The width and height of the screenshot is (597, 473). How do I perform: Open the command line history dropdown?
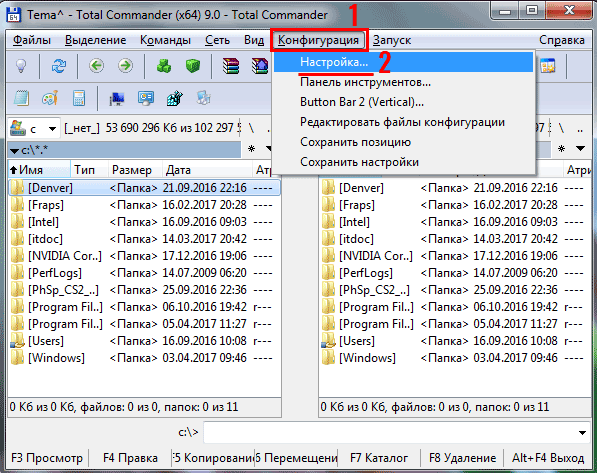[x=582, y=433]
